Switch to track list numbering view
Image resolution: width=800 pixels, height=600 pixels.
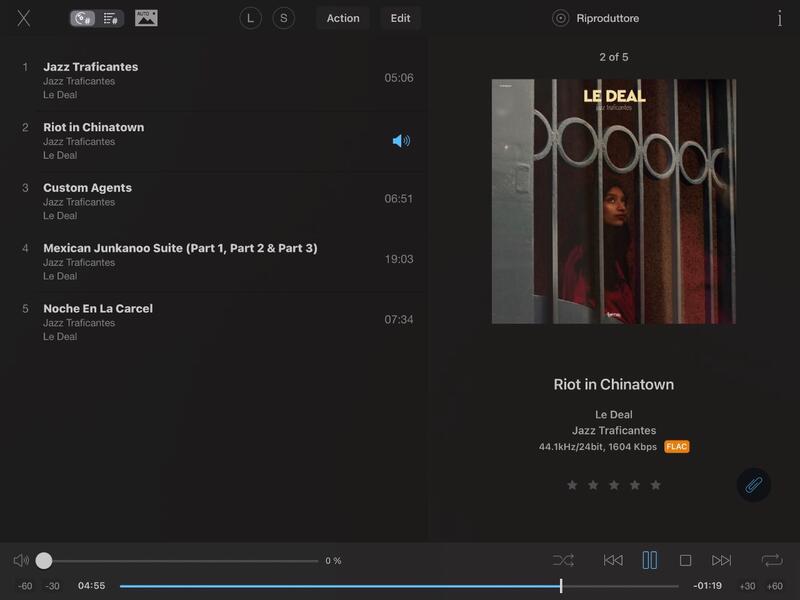pos(110,18)
